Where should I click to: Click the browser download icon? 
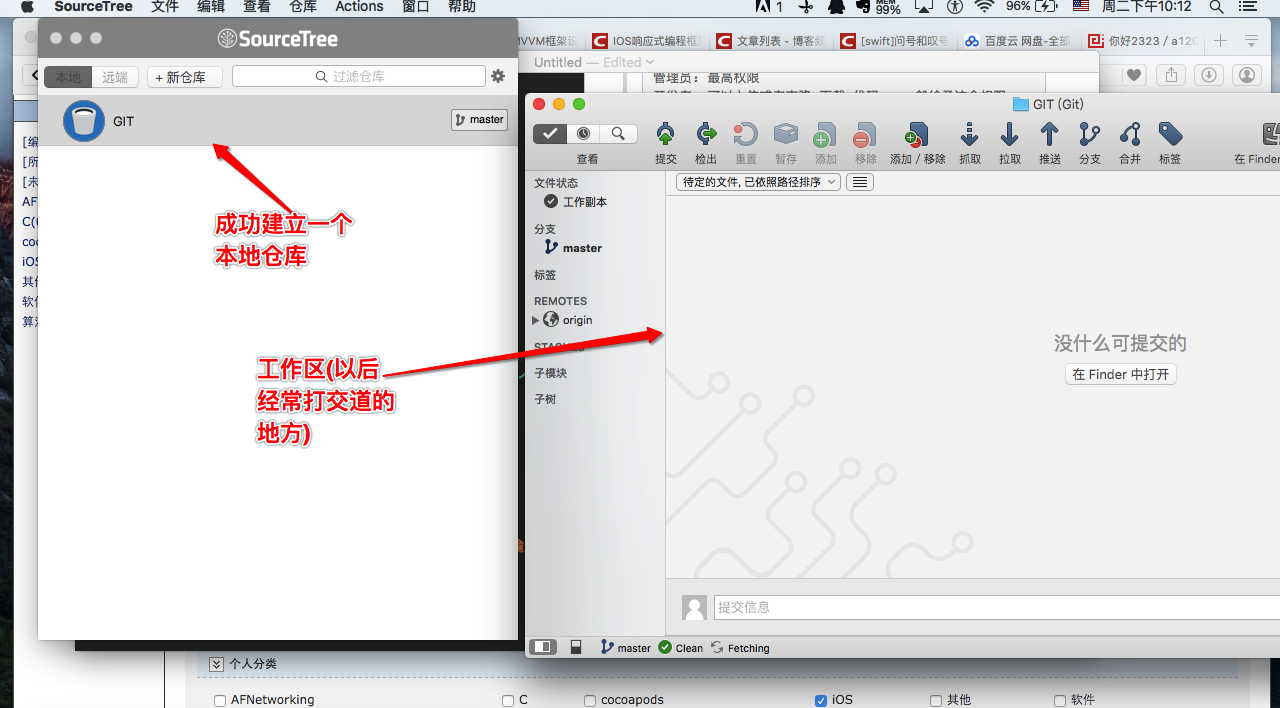click(x=1209, y=75)
